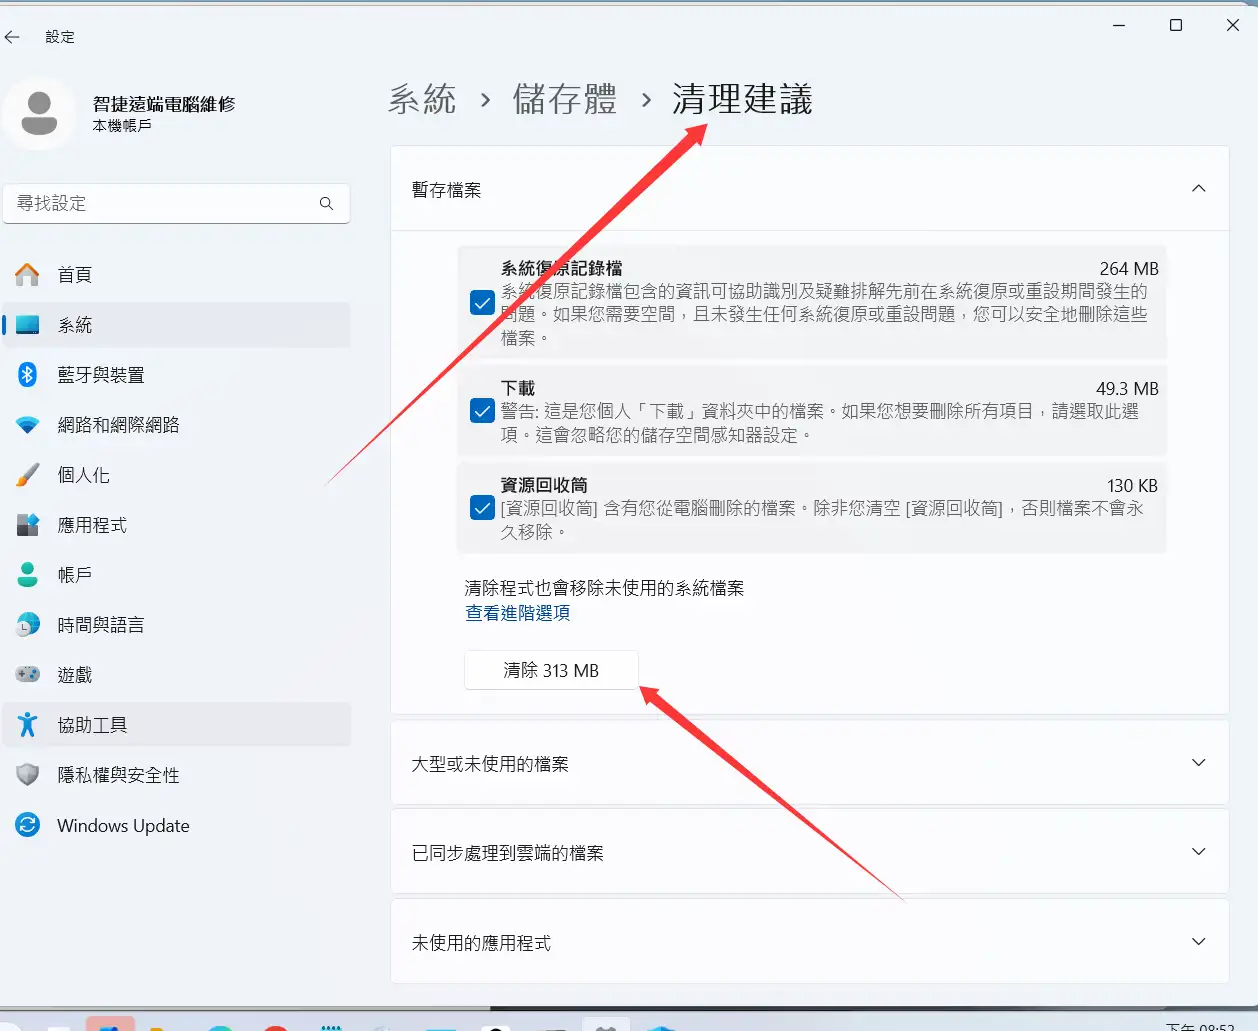
Task: Click the note 清除程式也會移除未使用的系統檔案
Action: tap(605, 588)
